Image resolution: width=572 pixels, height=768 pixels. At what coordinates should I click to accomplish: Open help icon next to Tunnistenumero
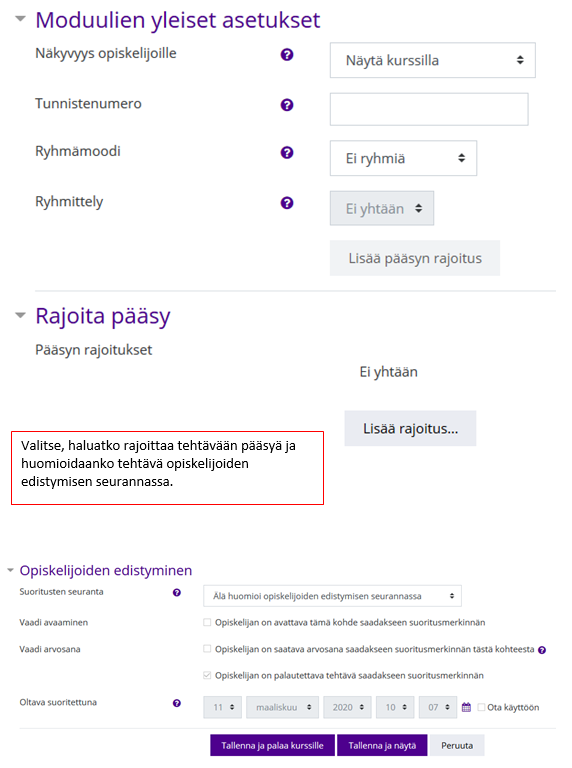pos(287,105)
